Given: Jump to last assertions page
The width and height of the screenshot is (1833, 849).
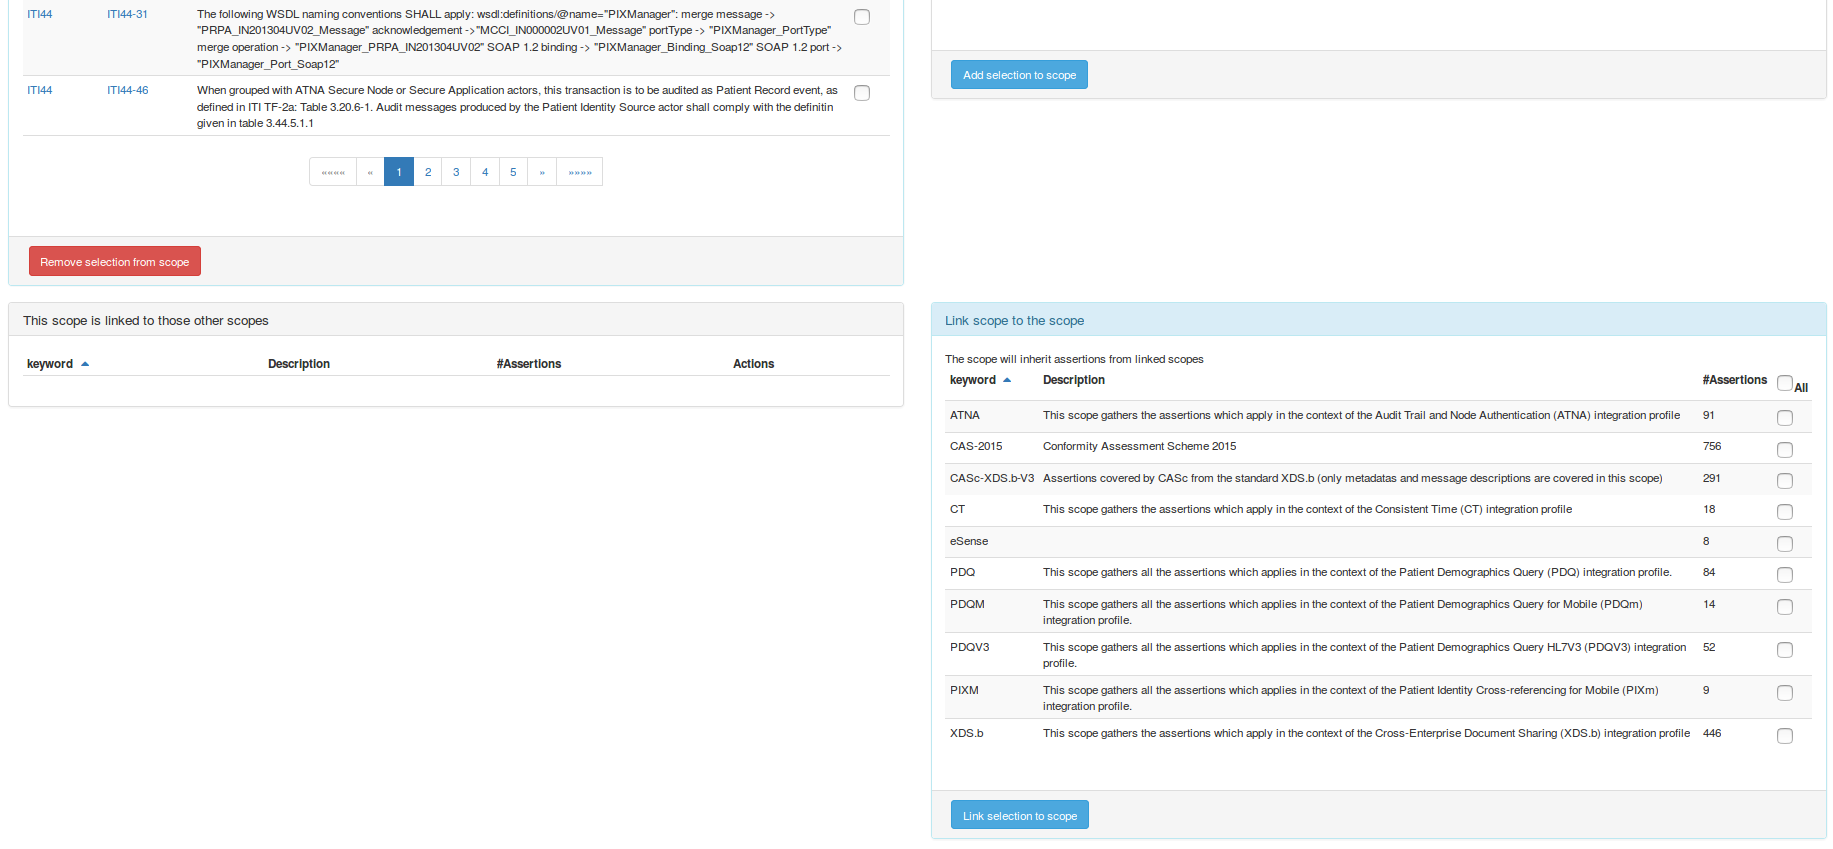Looking at the screenshot, I should tap(580, 172).
